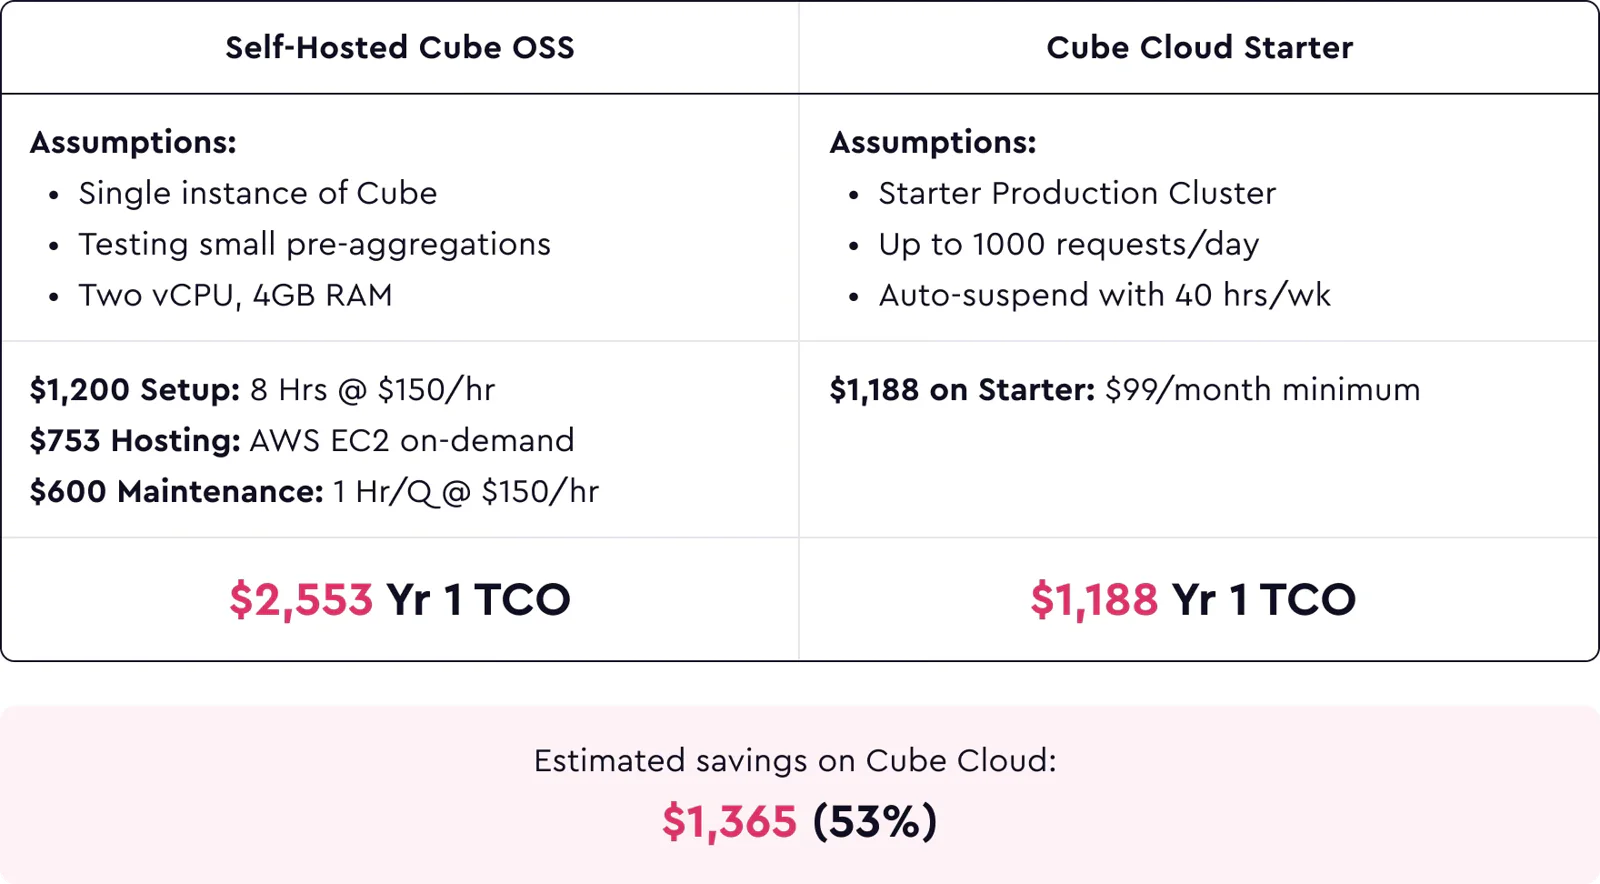Viewport: 1600px width, 884px height.
Task: Click Up to 1000 requests/day bullet
Action: [1069, 244]
